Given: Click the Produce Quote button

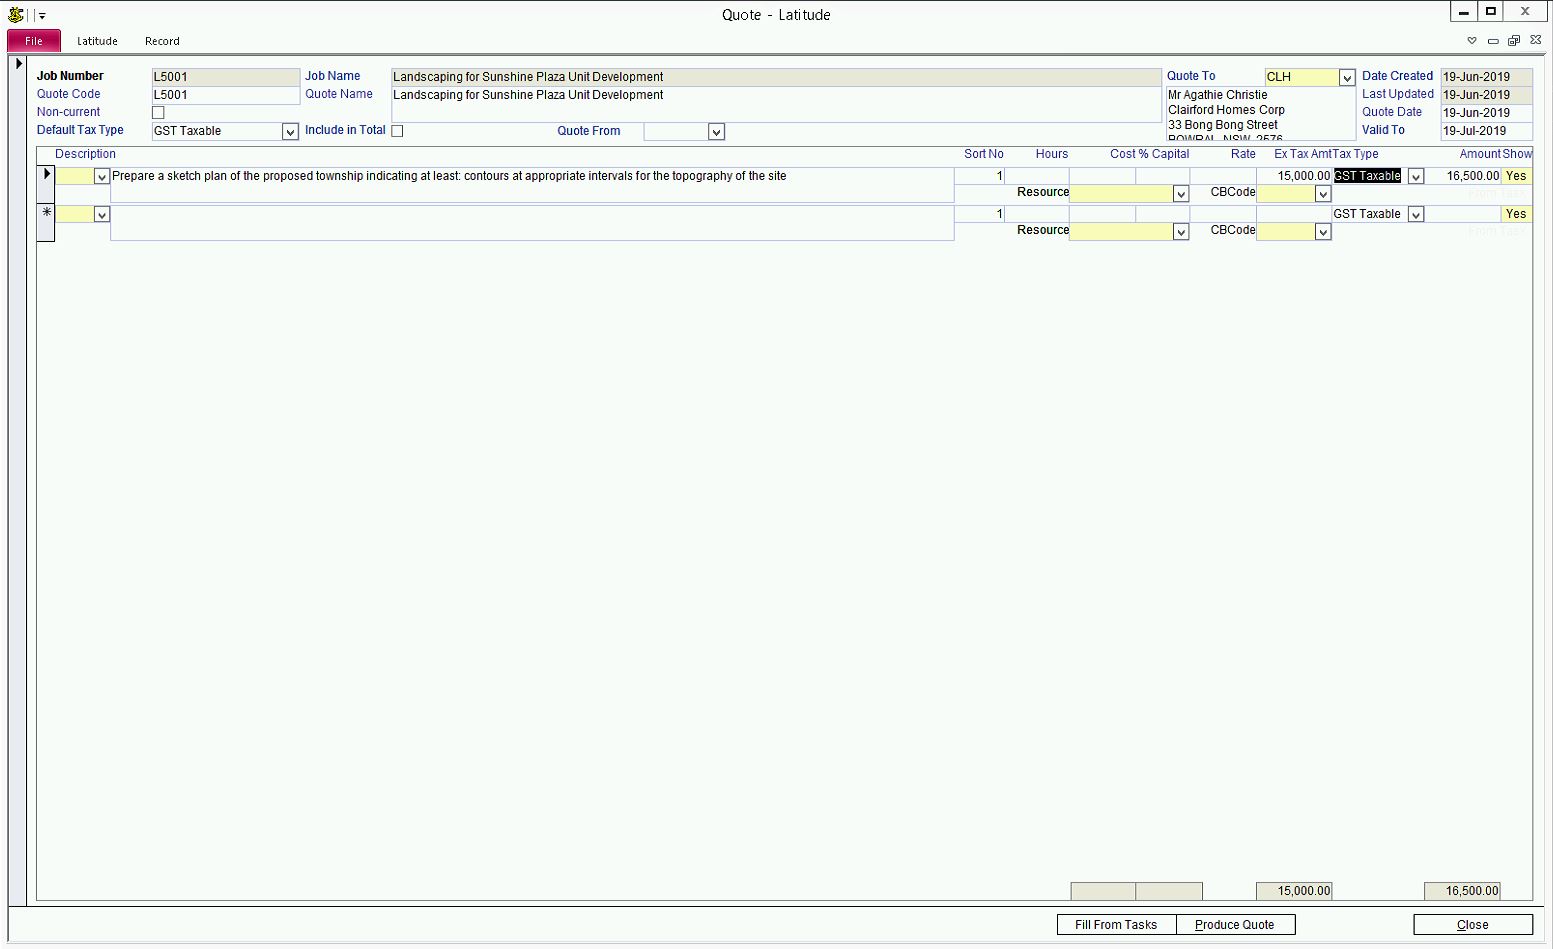Looking at the screenshot, I should click(x=1235, y=925).
